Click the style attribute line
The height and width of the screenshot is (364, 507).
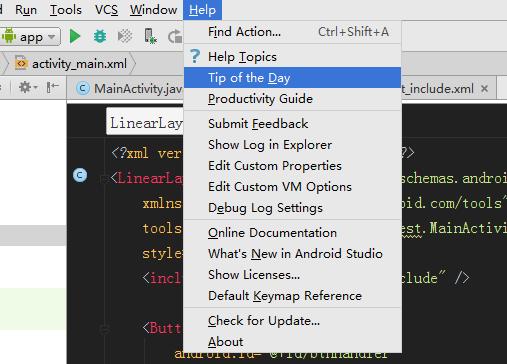[x=162, y=254]
